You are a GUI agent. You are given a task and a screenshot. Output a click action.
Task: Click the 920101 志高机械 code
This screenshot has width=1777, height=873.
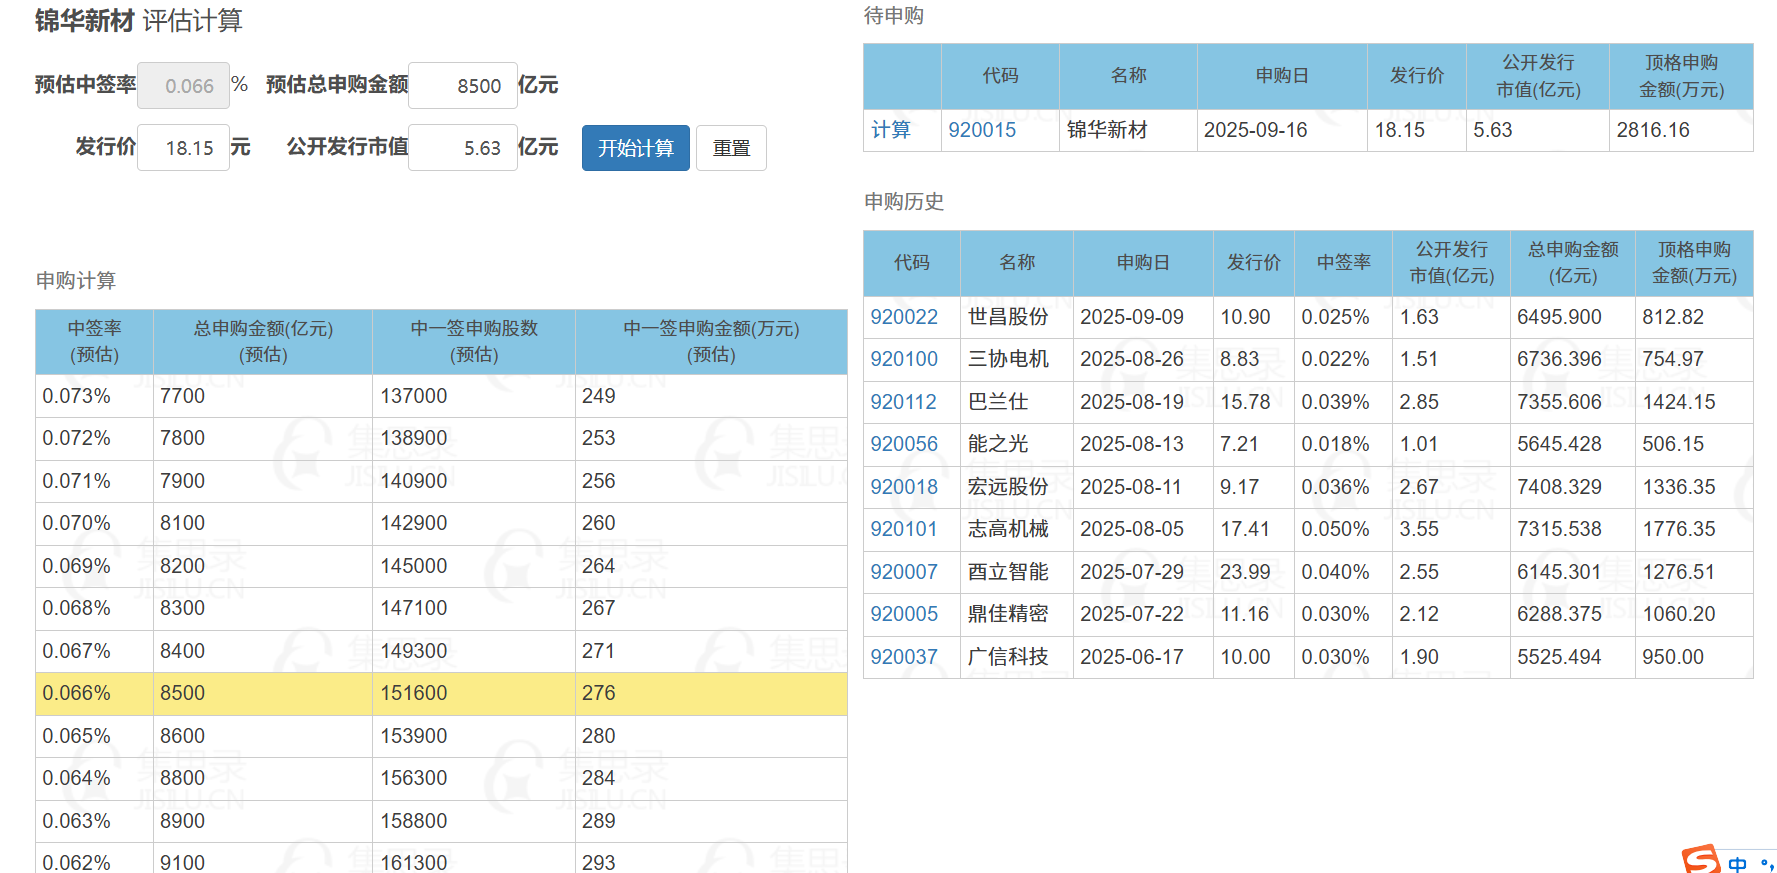point(903,529)
